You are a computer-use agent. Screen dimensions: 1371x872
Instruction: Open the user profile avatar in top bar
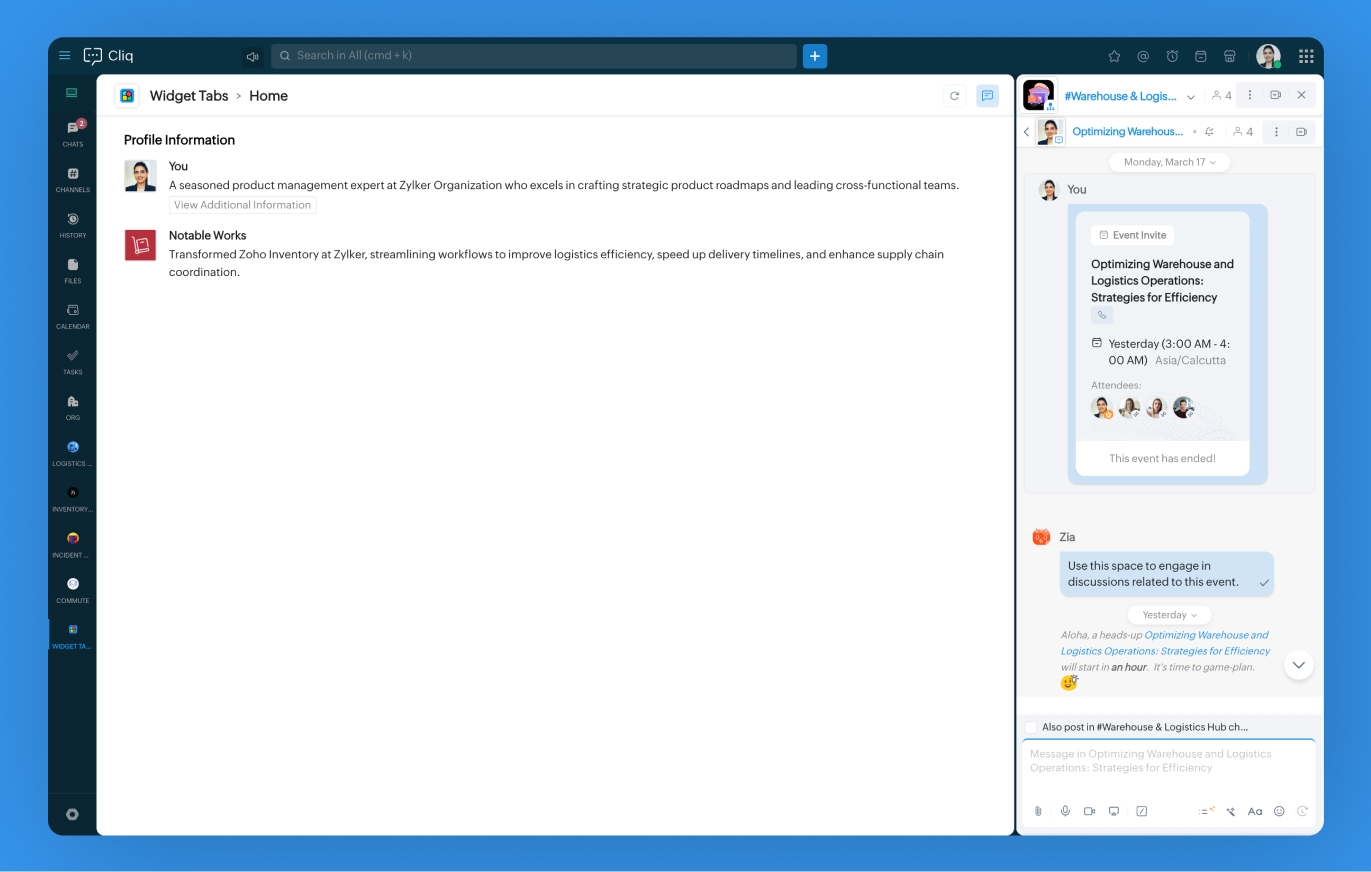(1268, 56)
